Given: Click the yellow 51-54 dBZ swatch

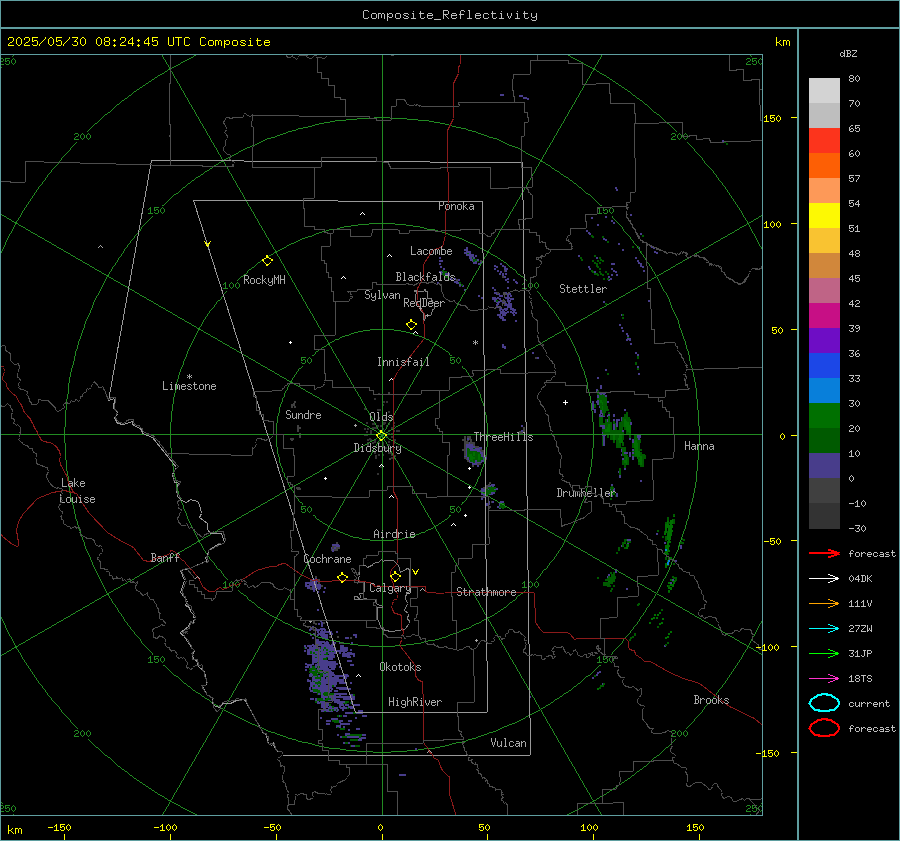Looking at the screenshot, I should 824,216.
